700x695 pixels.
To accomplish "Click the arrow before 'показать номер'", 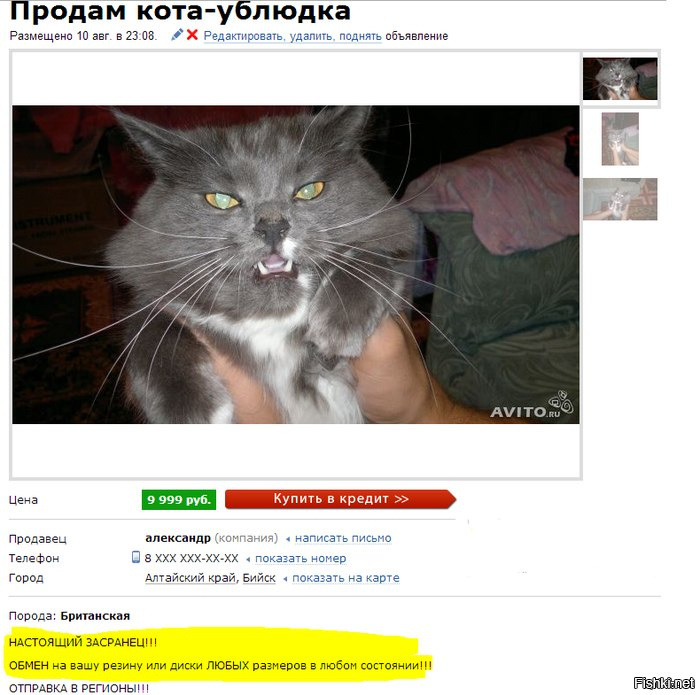I will click(248, 559).
